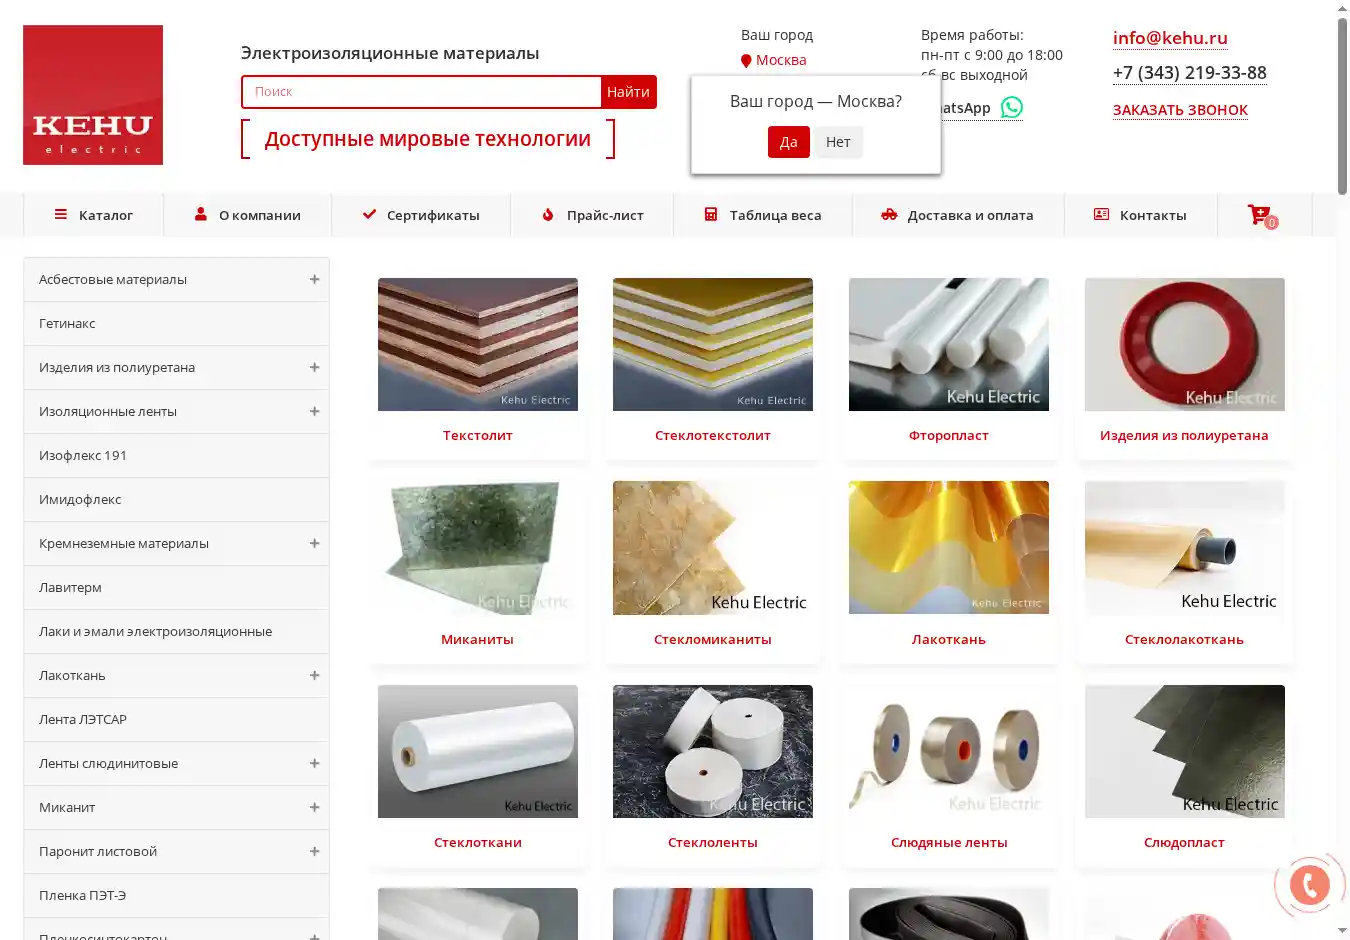Image resolution: width=1350 pixels, height=940 pixels.
Task: Click the truck icon for Доставка и оплата
Action: (889, 215)
